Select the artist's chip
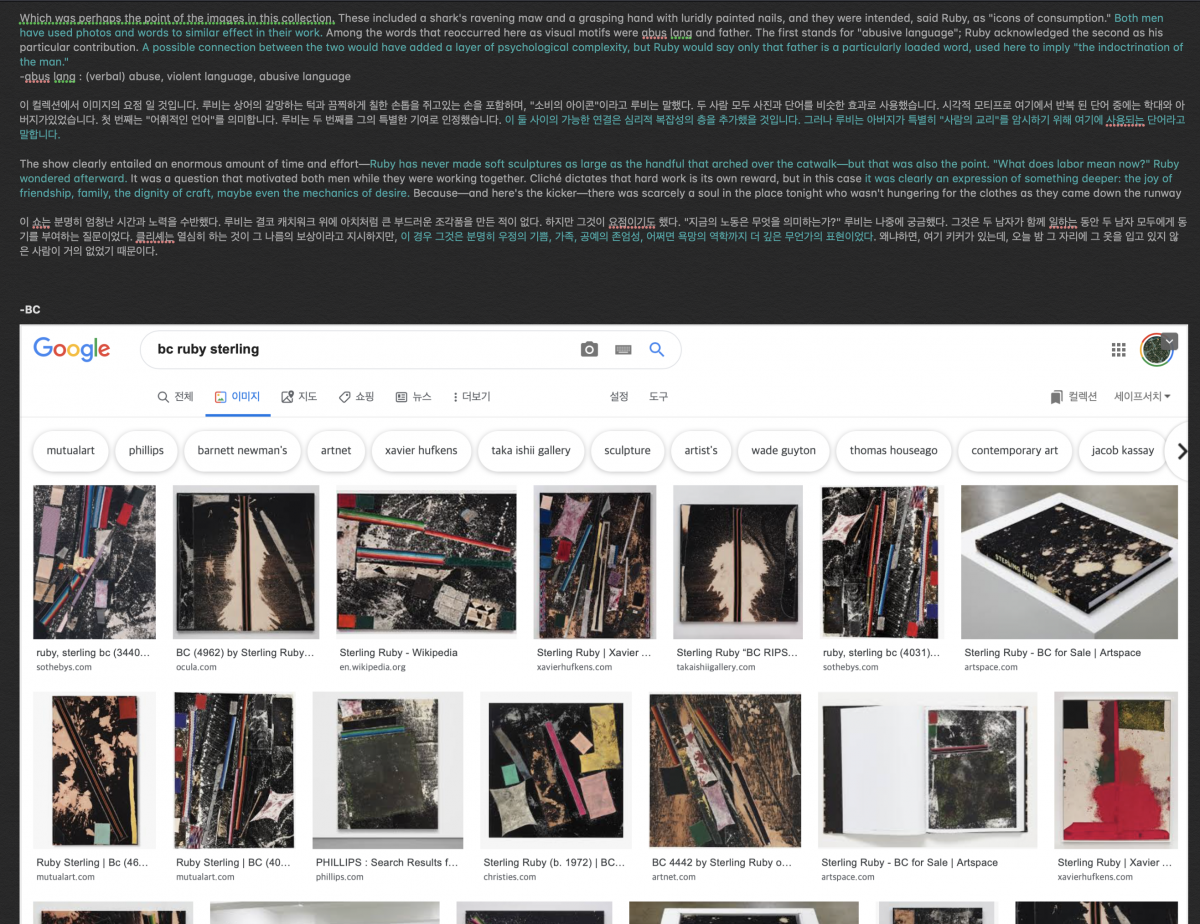The height and width of the screenshot is (924, 1200). tap(701, 451)
